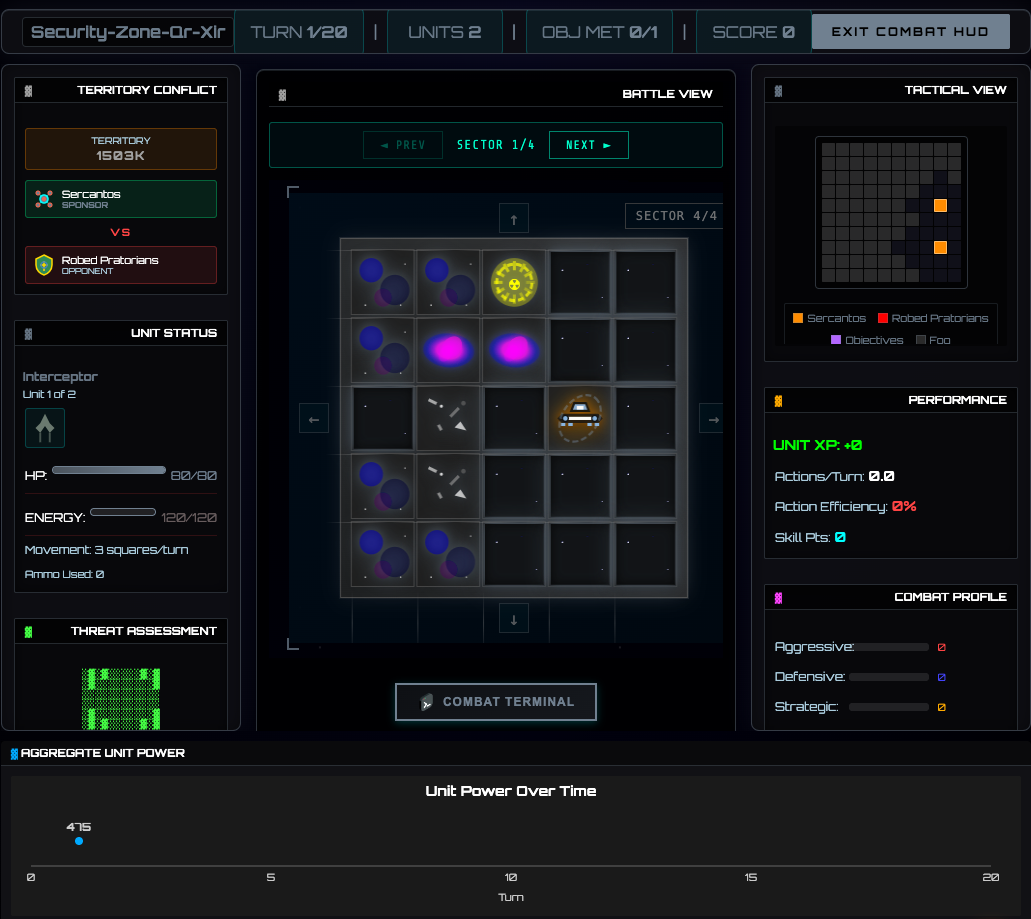
Task: Click the right arrow beside the battle grid
Action: pyautogui.click(x=711, y=418)
